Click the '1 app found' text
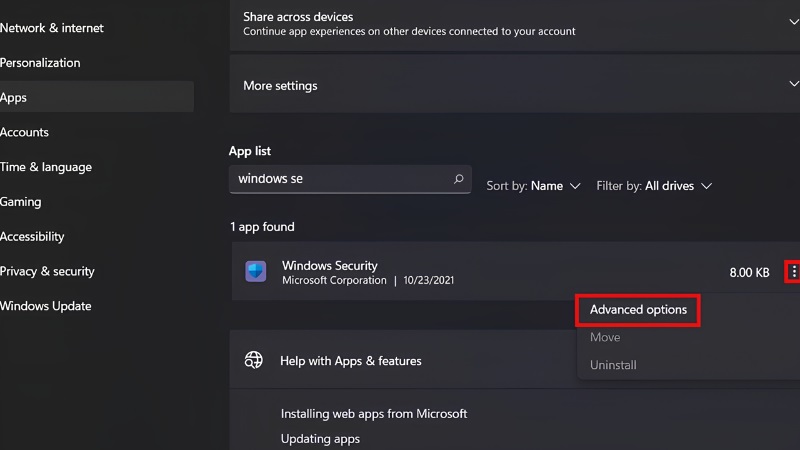This screenshot has height=450, width=800. click(x=262, y=227)
